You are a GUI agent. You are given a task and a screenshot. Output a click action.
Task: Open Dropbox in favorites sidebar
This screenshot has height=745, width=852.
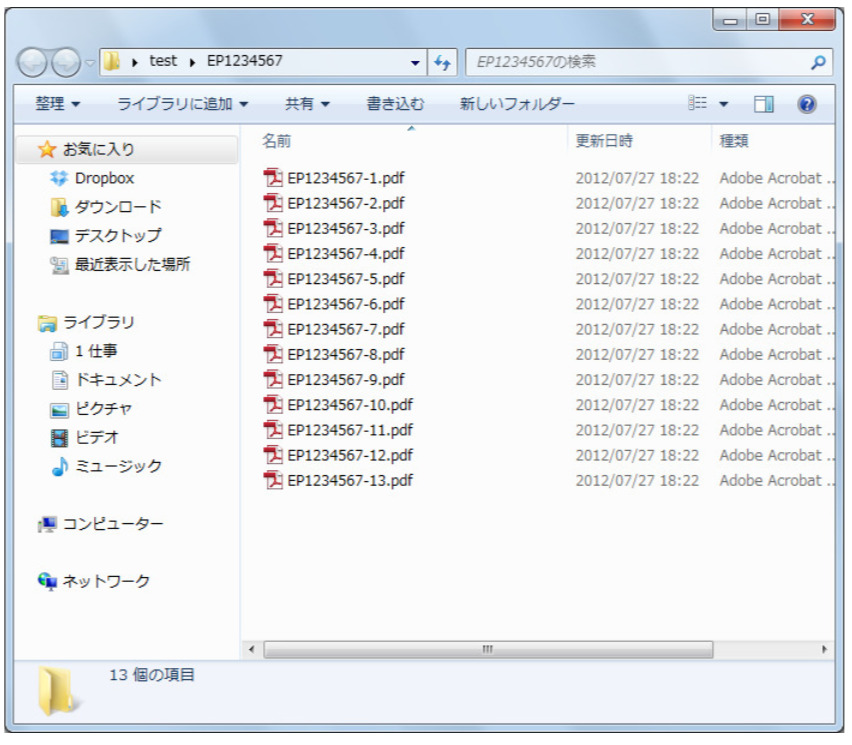pyautogui.click(x=104, y=178)
